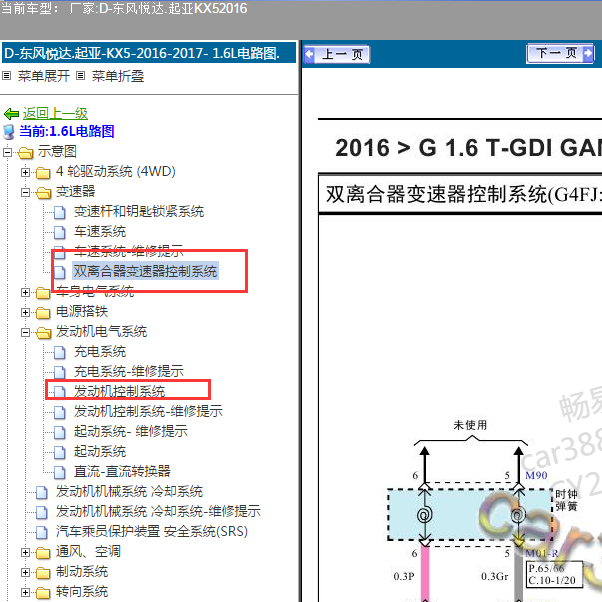The image size is (602, 602).
Task: Open 发动机机械系统 冷却系统-维修提示 entry
Action: [158, 511]
